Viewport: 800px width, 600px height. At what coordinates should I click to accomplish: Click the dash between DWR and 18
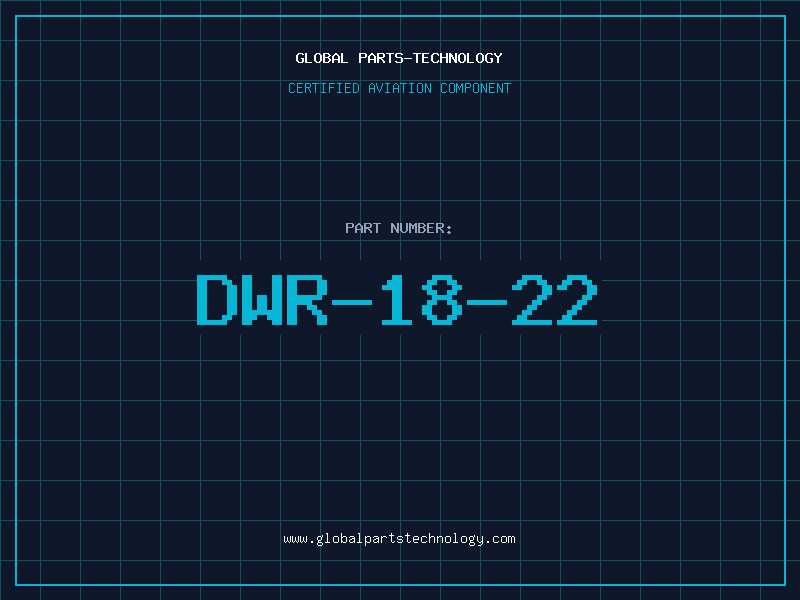352,302
